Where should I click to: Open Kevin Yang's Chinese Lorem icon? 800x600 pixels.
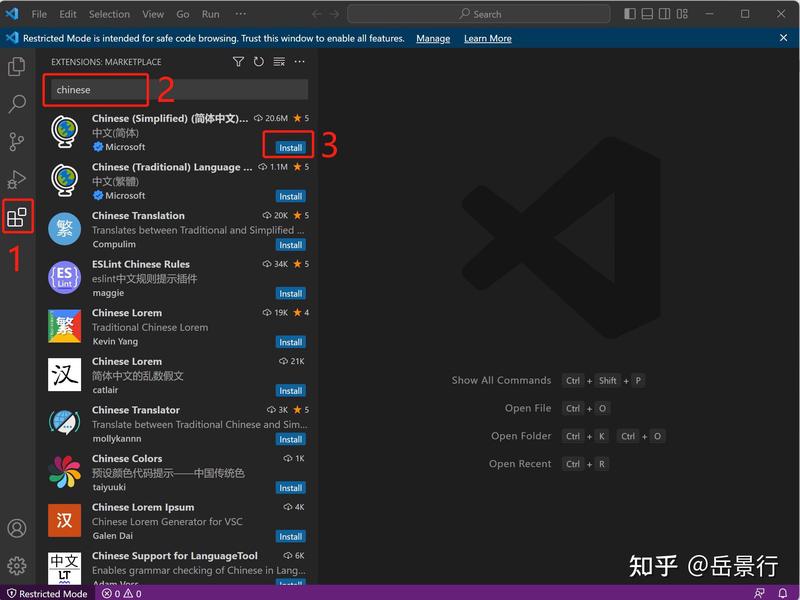pos(65,326)
